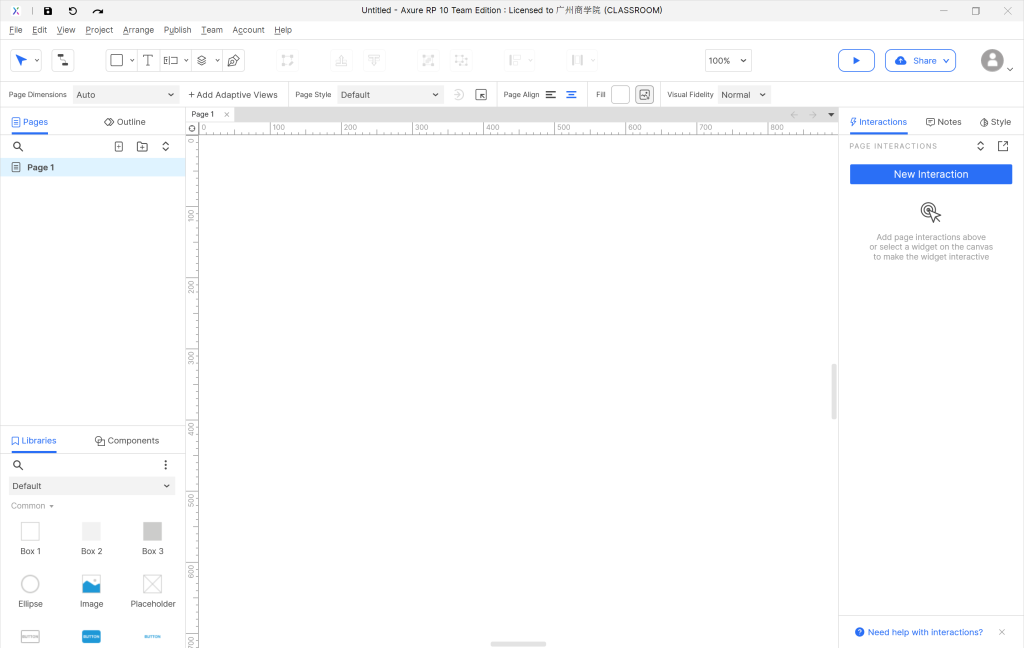Select the Text tool in toolbar
1024x648 pixels.
tap(148, 61)
